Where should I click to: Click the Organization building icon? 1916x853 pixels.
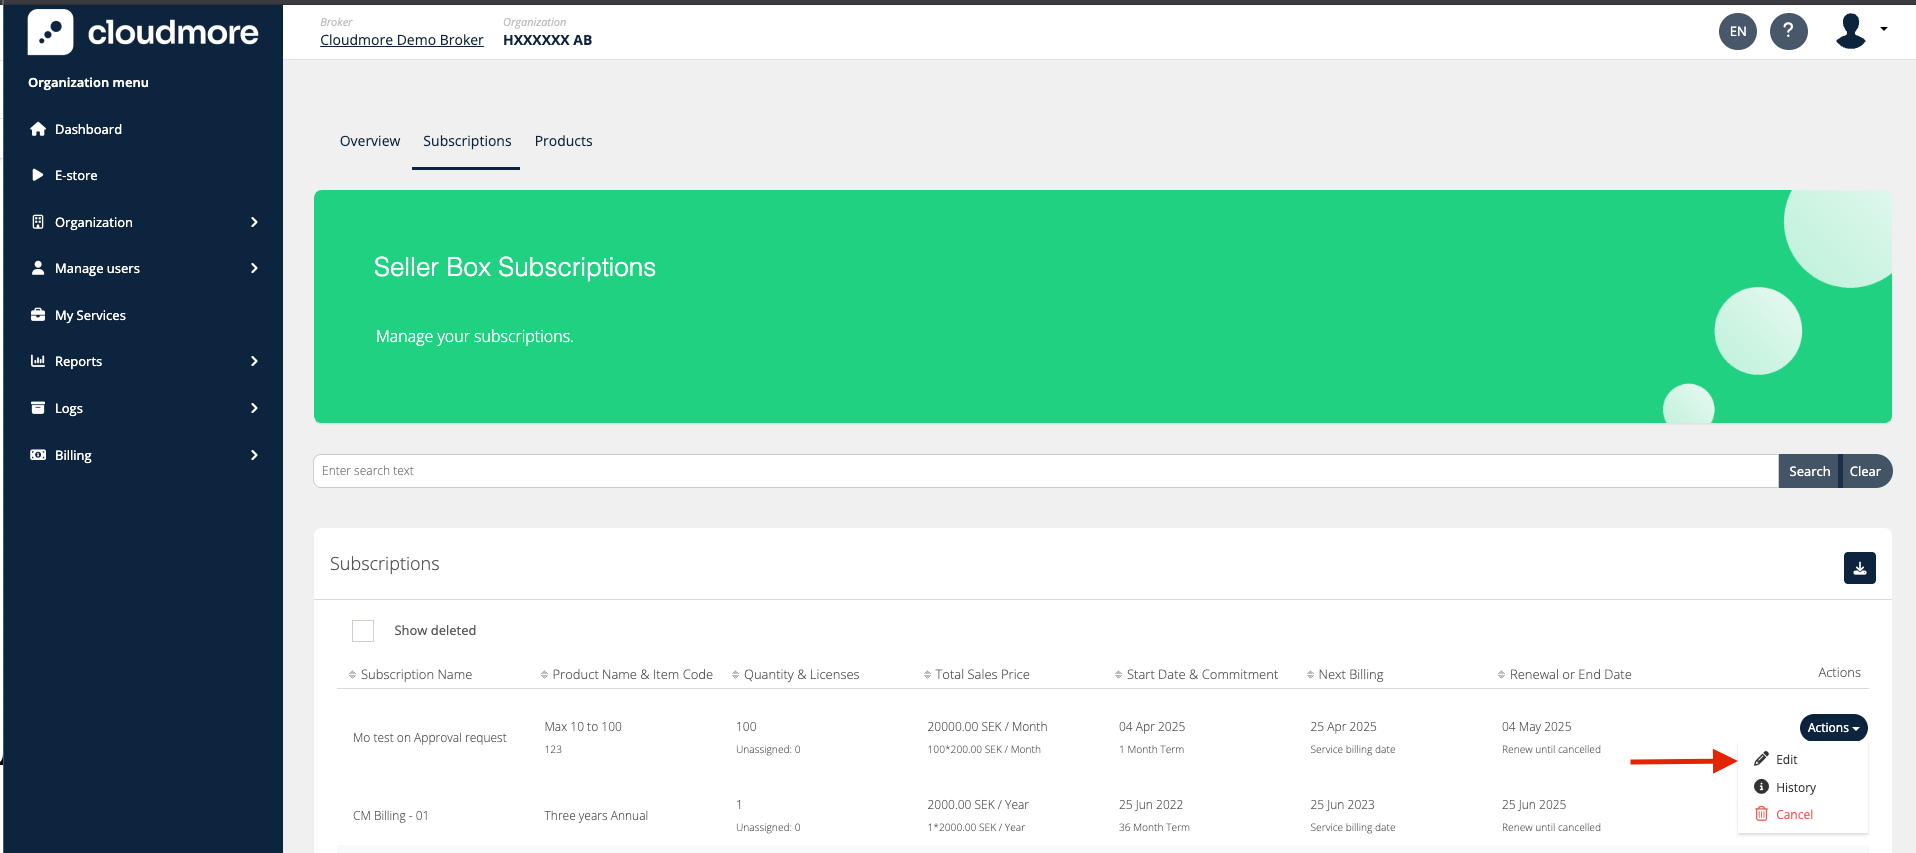38,222
